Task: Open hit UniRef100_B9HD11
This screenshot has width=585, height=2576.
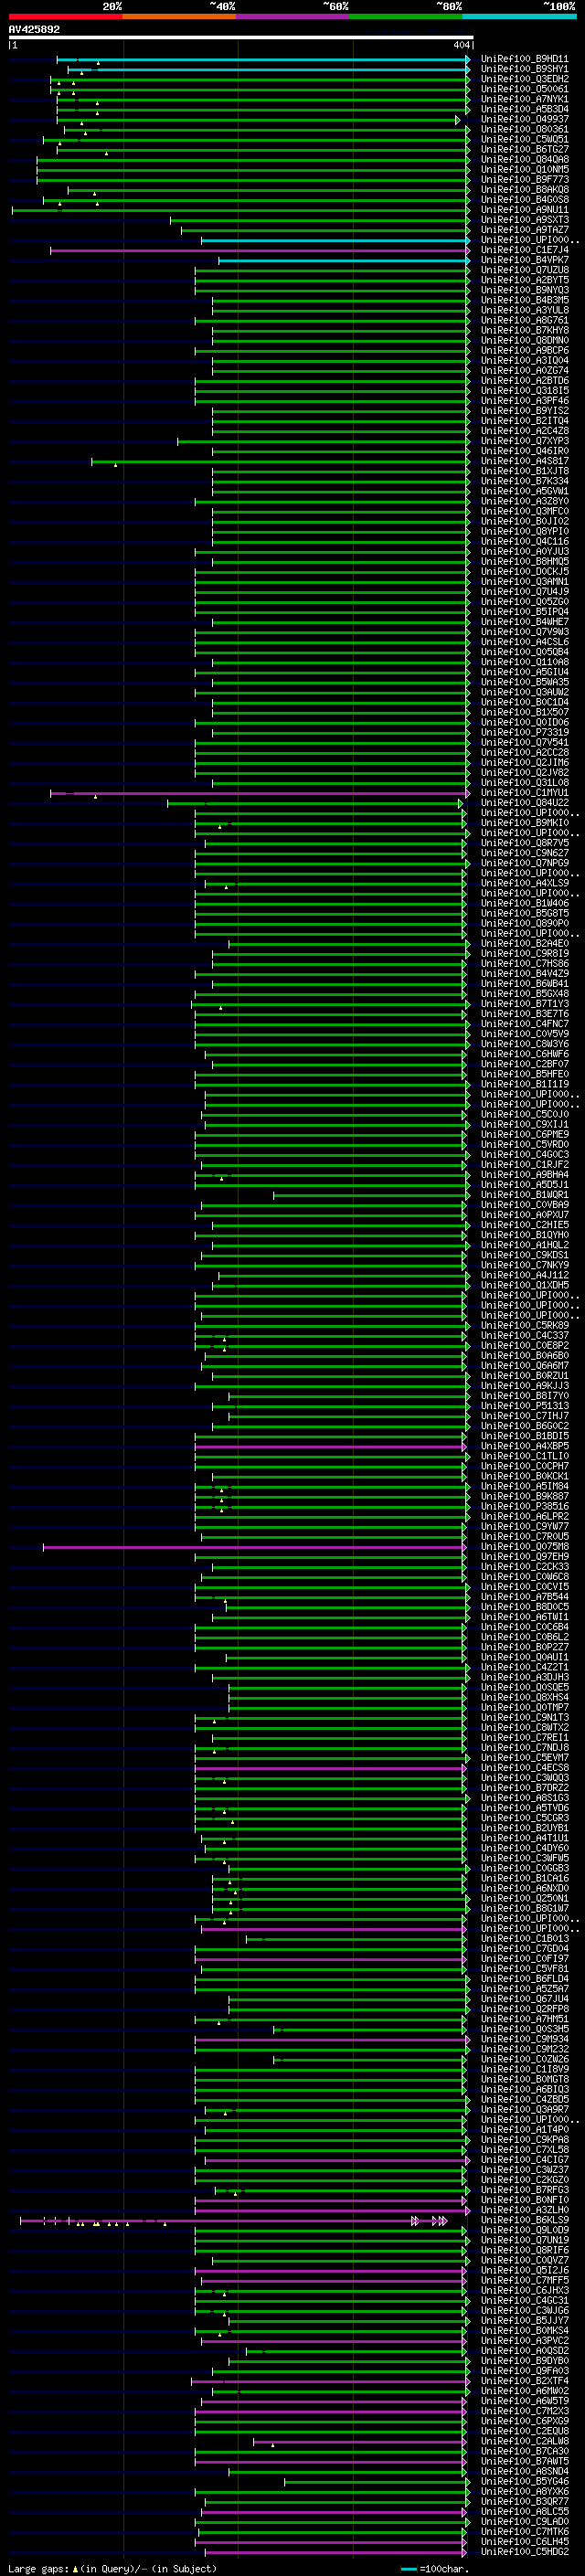Action: (525, 59)
